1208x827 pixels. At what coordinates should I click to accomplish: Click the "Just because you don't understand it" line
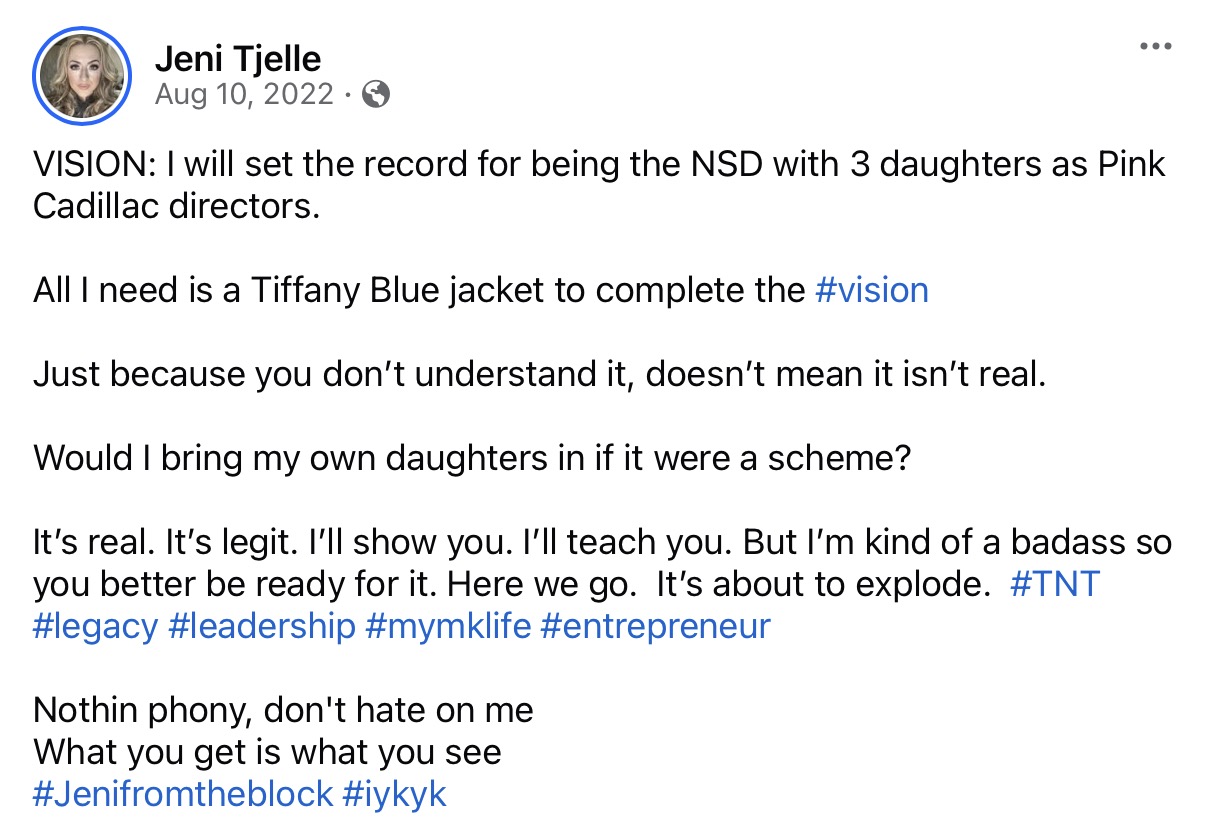[538, 374]
